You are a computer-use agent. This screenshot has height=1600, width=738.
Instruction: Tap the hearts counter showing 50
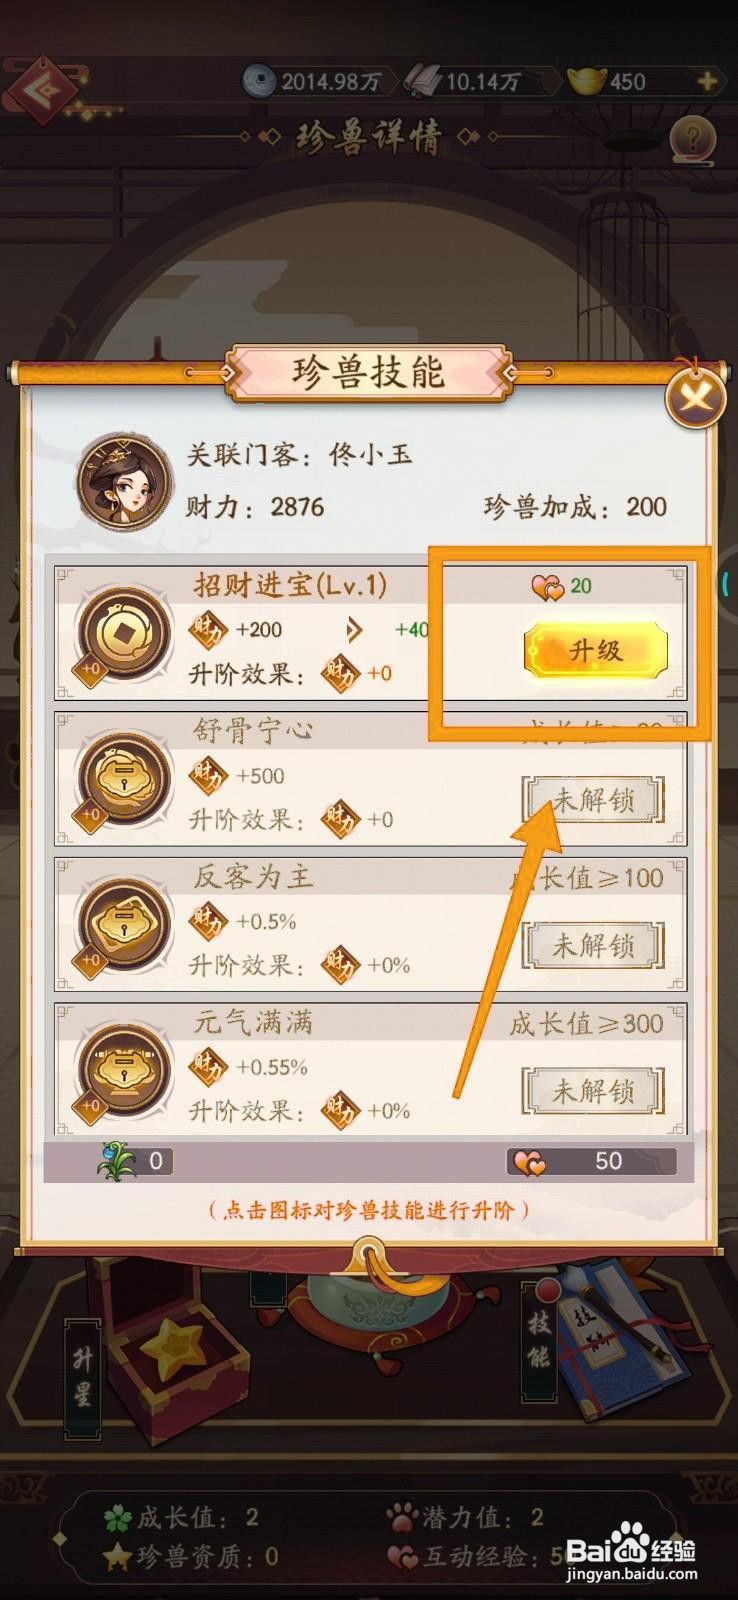(x=592, y=1161)
